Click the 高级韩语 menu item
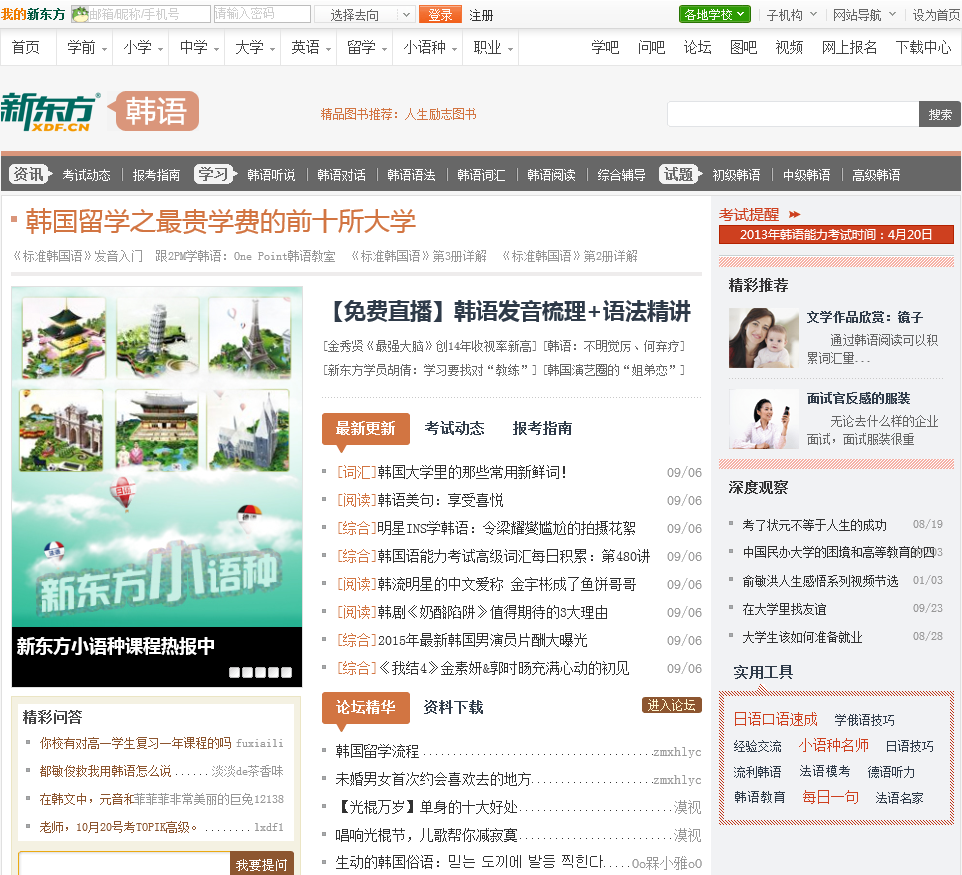This screenshot has height=875, width=962. [876, 175]
